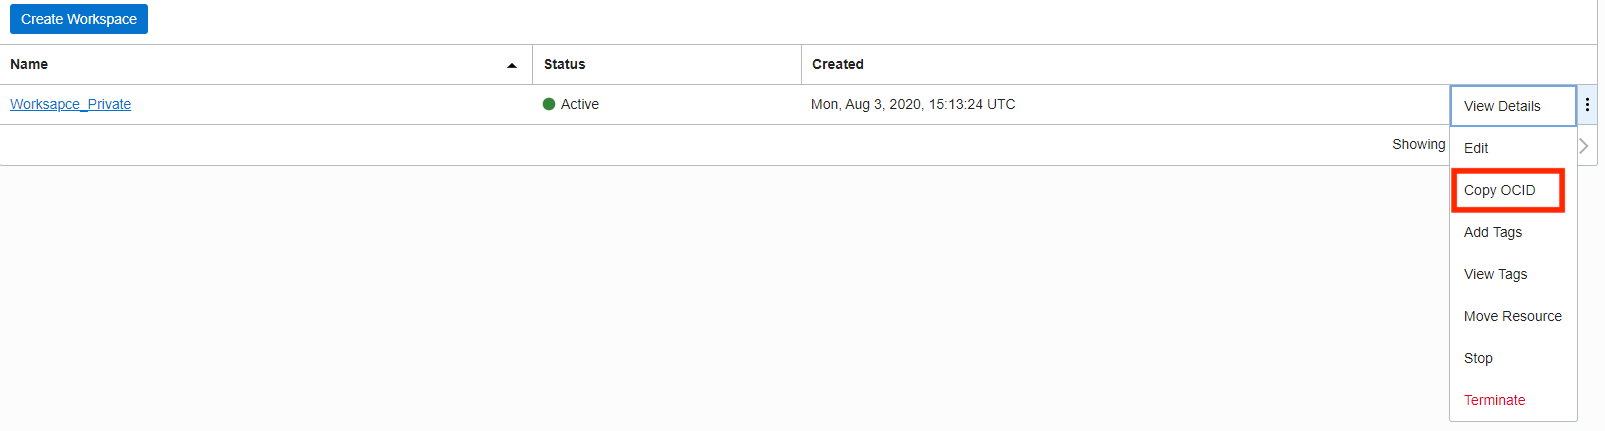Screen dimensions: 1605x431
Task: Click the Showing pagination label
Action: tap(1418, 144)
